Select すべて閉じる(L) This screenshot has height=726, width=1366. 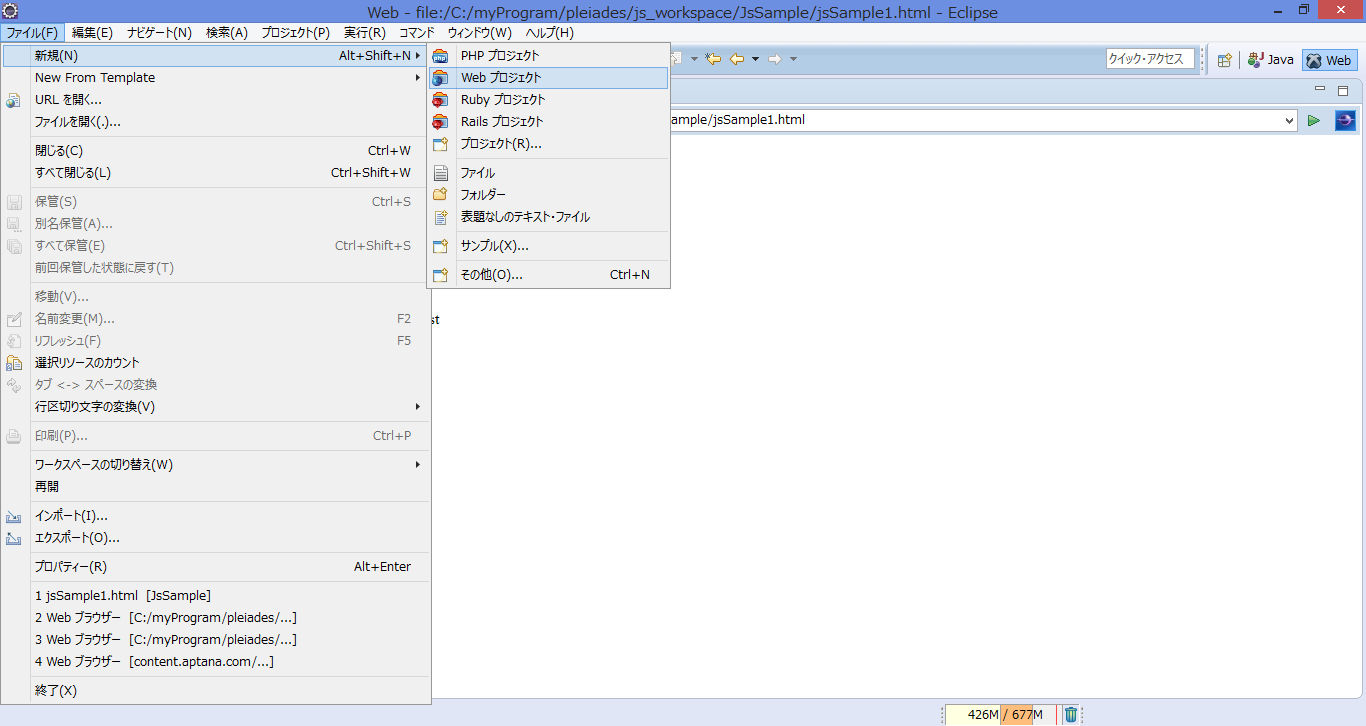pyautogui.click(x=216, y=173)
